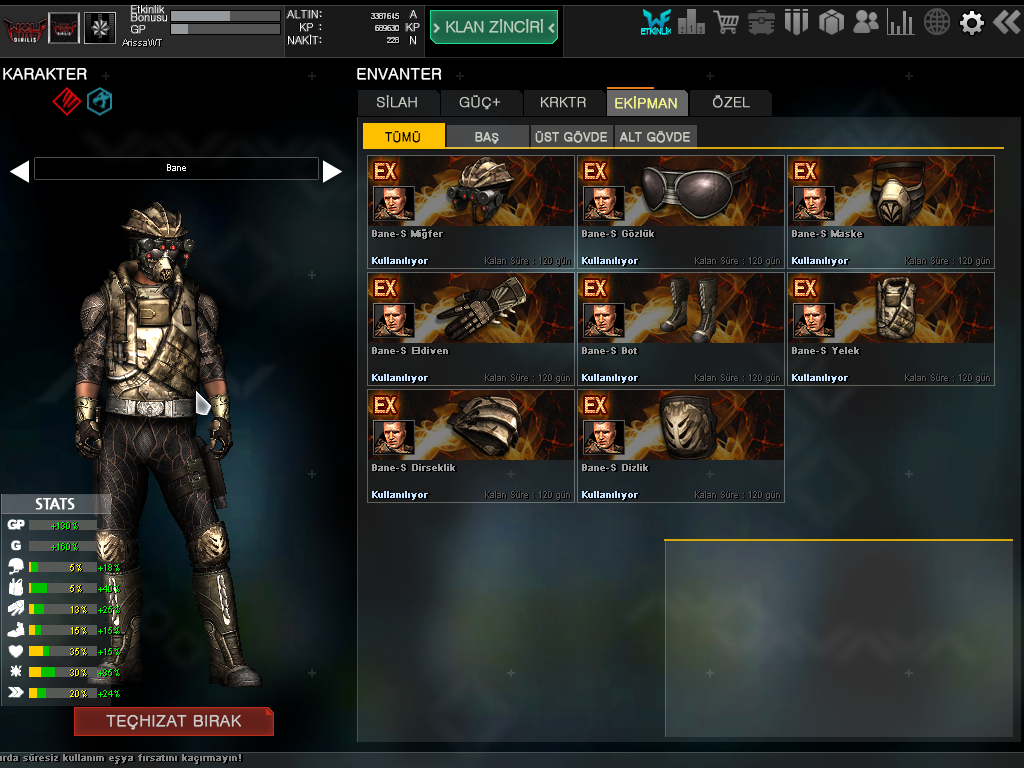Filter by ÜST GÖVDE equipment
This screenshot has width=1024, height=768.
click(571, 136)
